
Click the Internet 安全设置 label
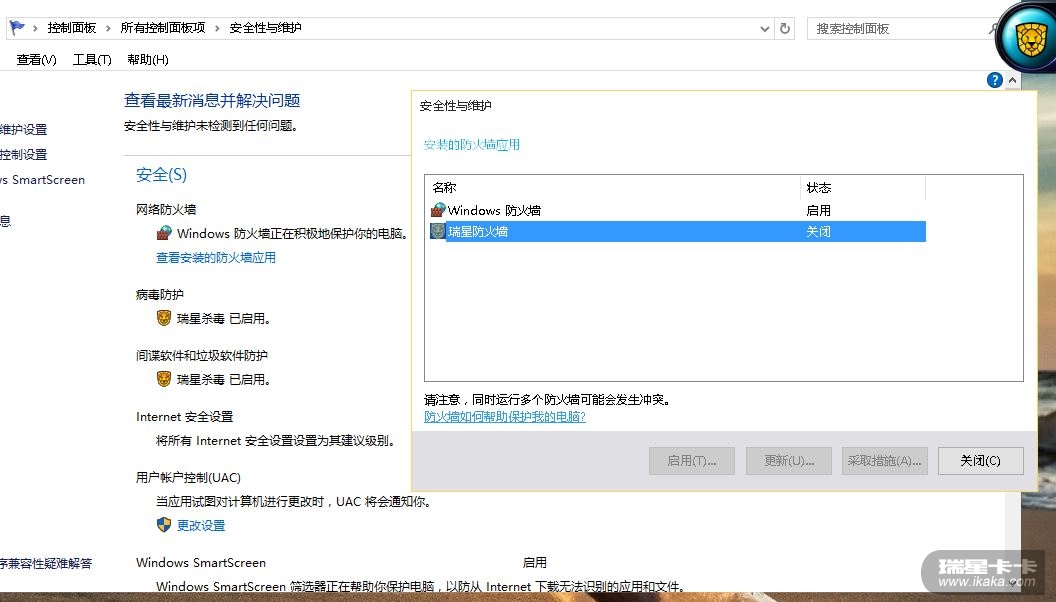click(185, 417)
